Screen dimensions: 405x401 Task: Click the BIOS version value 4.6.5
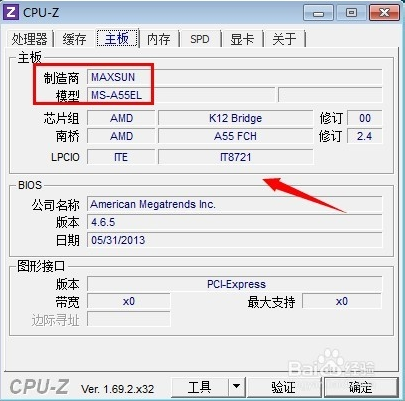tap(235, 222)
